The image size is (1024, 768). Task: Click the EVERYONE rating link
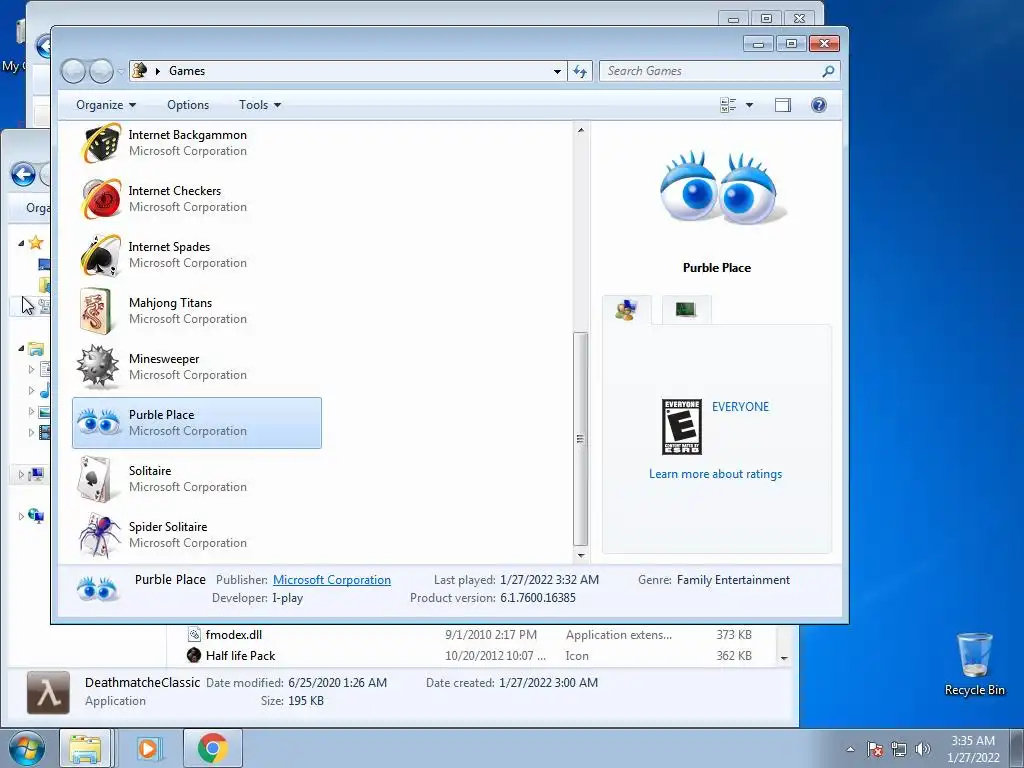[740, 406]
